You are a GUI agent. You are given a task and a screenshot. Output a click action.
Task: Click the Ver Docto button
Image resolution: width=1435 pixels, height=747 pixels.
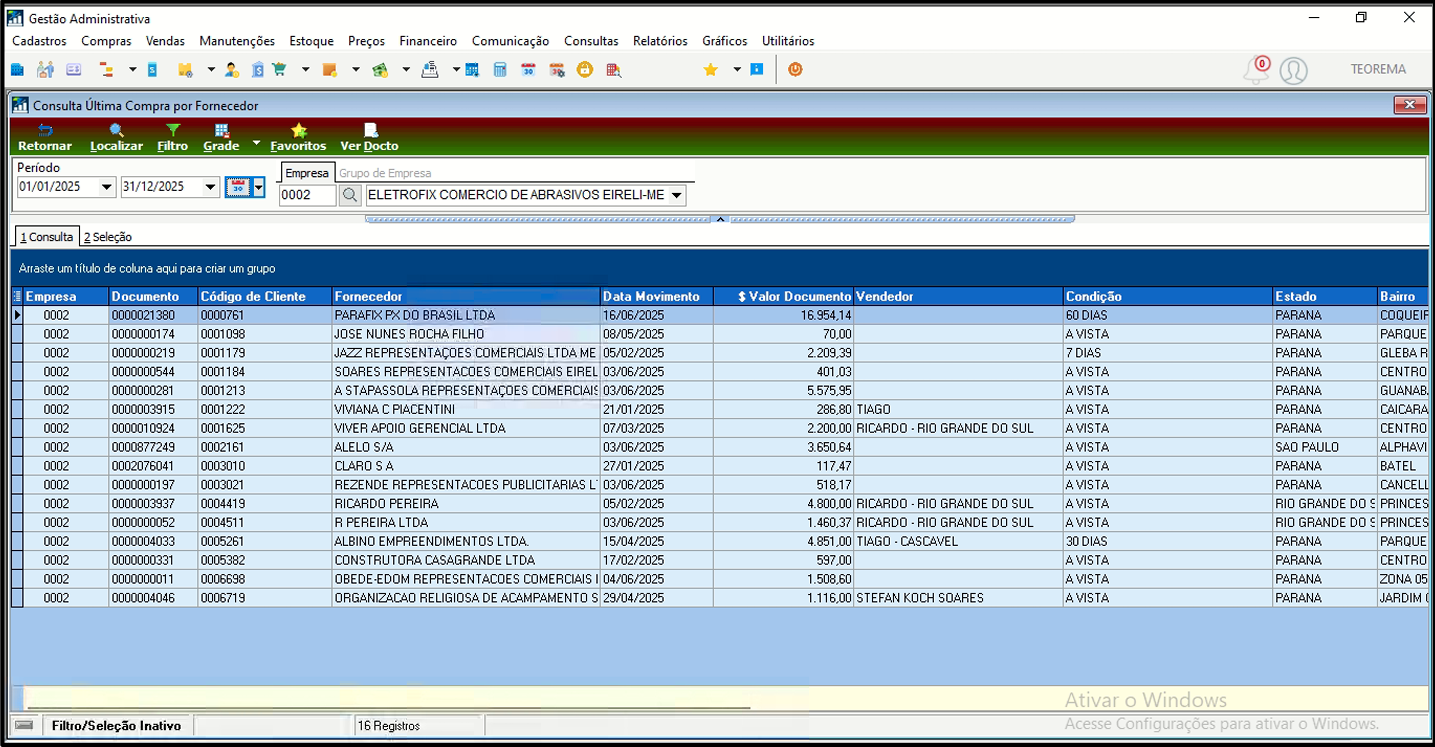(369, 137)
